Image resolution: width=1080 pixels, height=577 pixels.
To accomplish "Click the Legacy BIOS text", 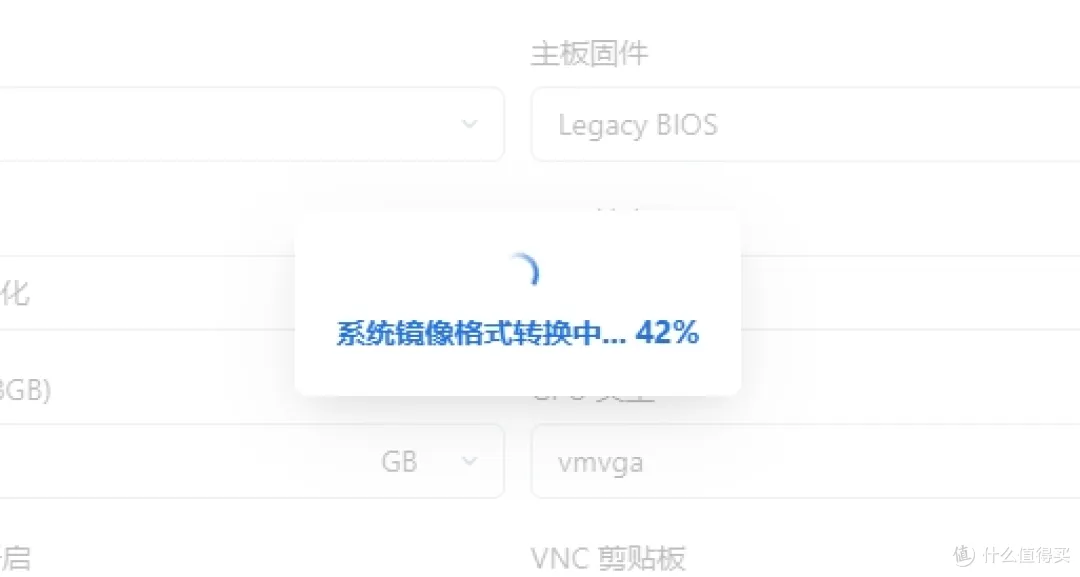I will pos(638,126).
